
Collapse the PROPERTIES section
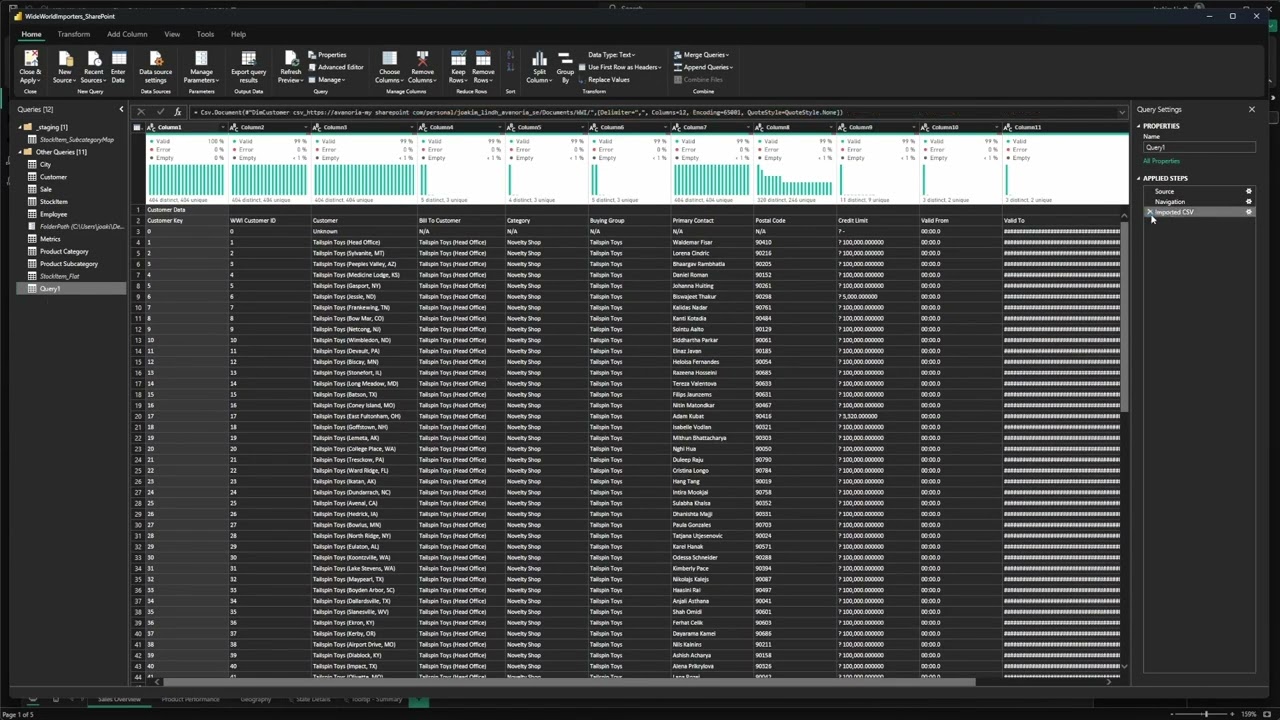coord(1139,126)
